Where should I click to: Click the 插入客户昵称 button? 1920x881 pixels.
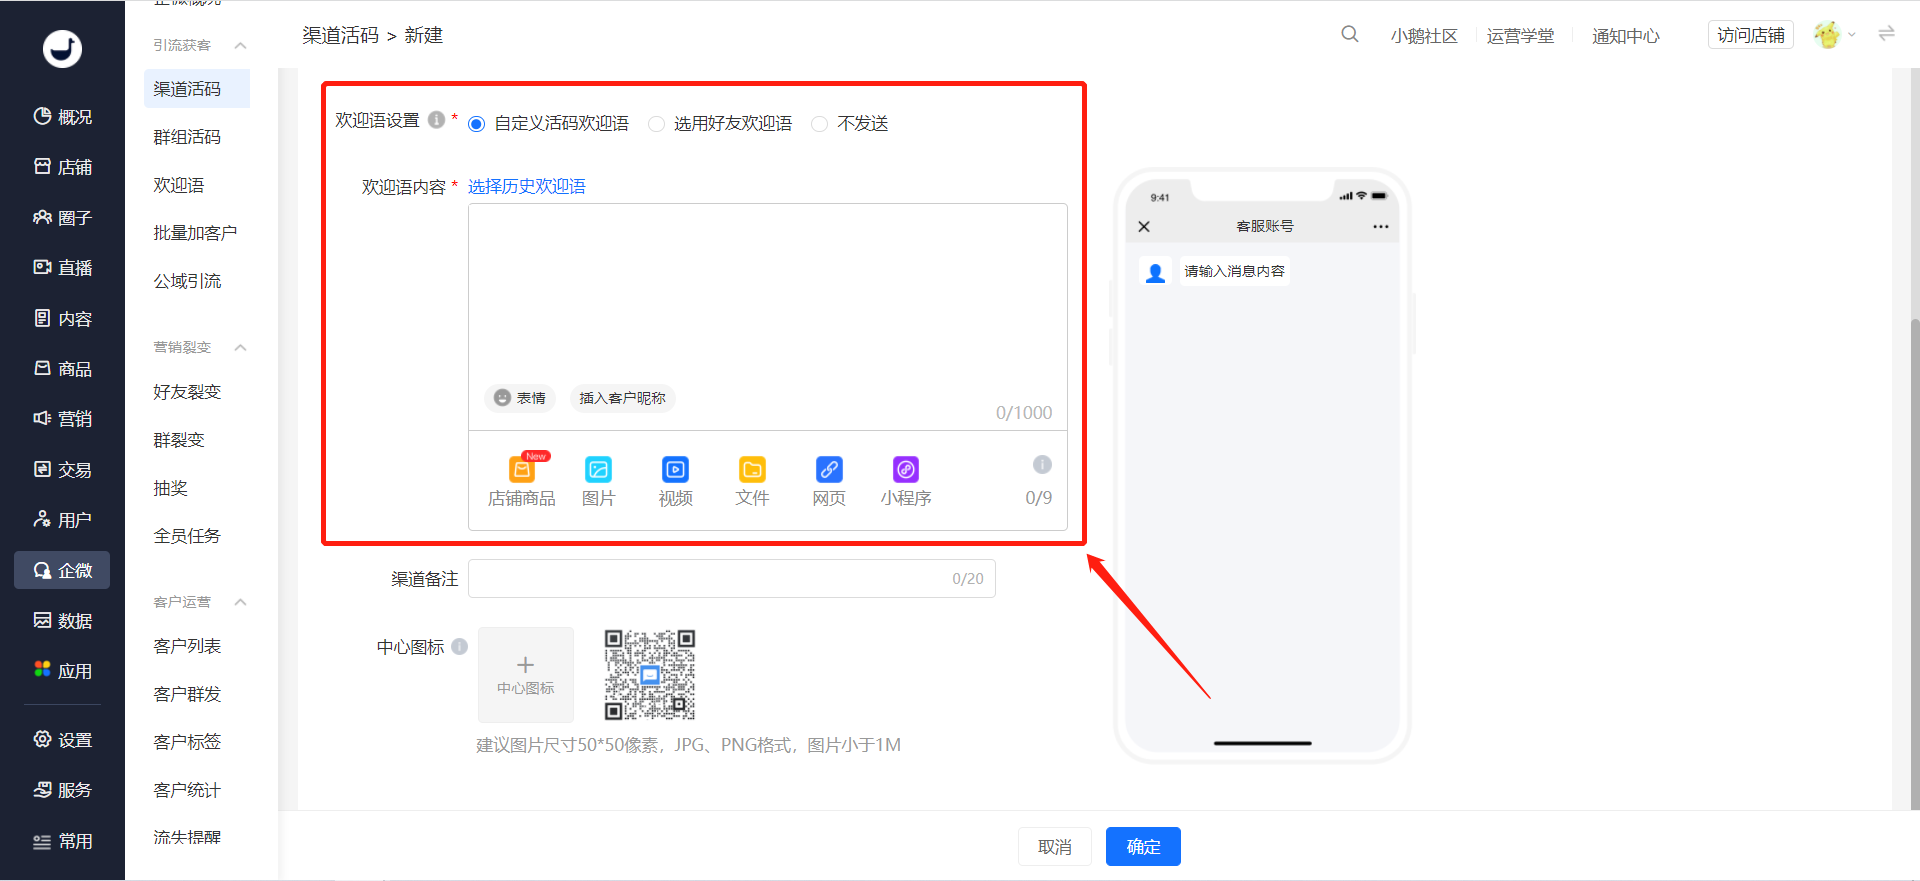(622, 398)
